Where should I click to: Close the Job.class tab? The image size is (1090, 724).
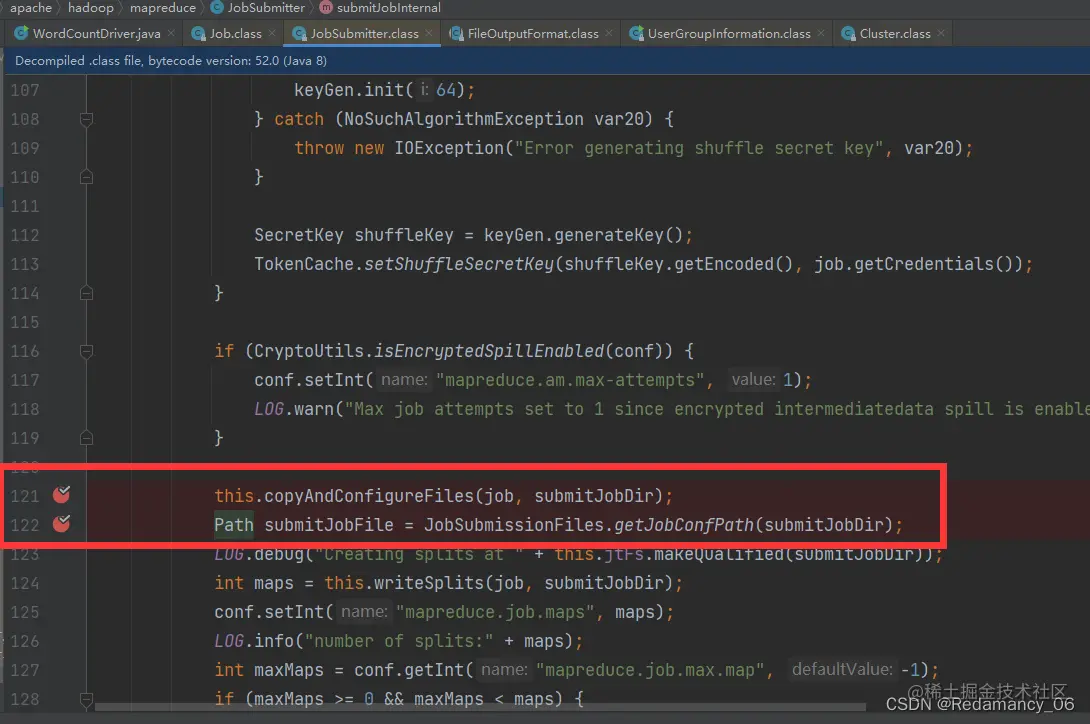coord(272,33)
